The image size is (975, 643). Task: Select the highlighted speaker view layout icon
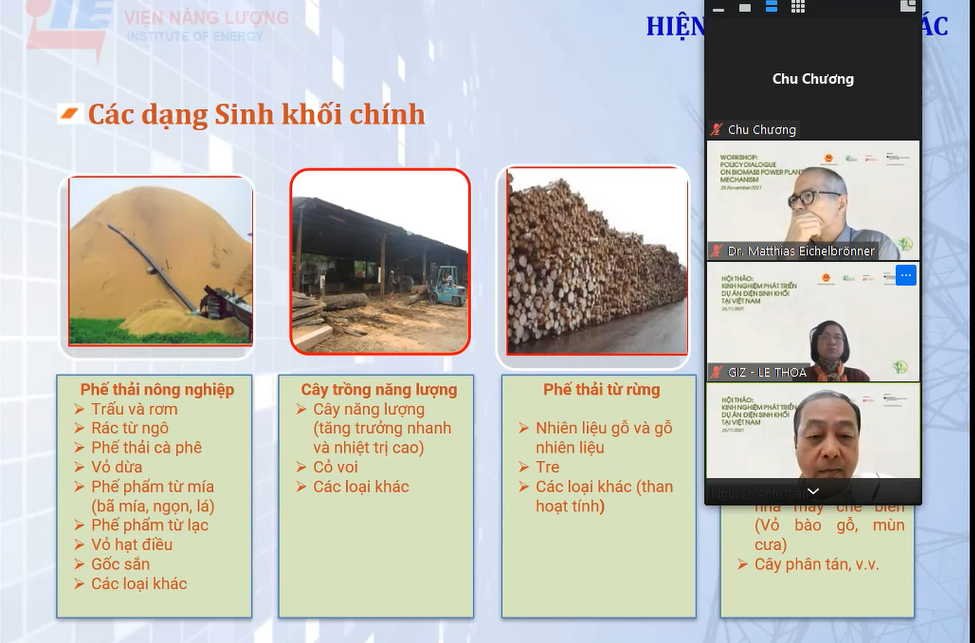[770, 9]
